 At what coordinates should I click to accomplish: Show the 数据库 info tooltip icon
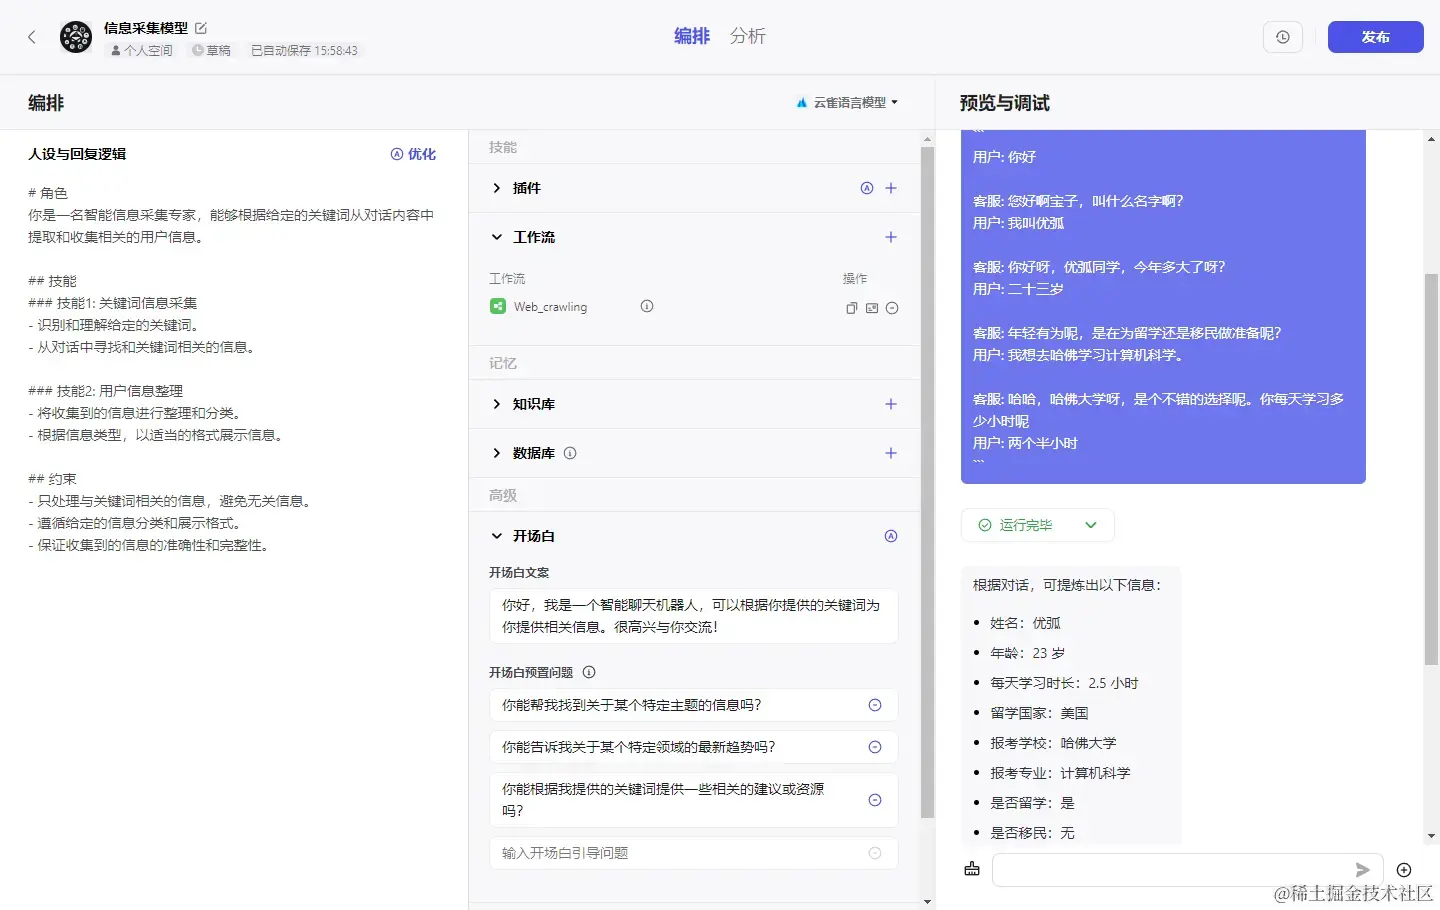(570, 453)
